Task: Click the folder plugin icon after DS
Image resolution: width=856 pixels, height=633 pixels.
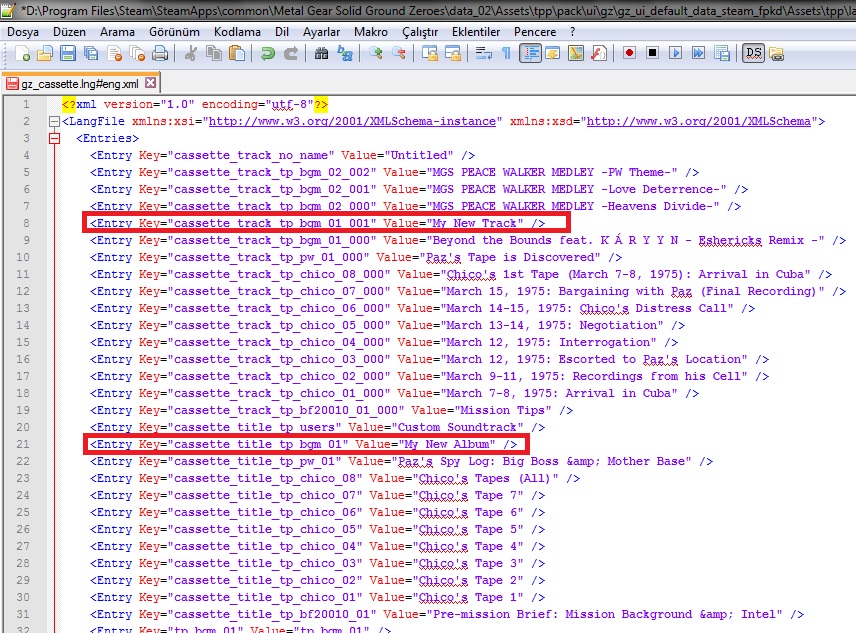Action: (x=776, y=53)
